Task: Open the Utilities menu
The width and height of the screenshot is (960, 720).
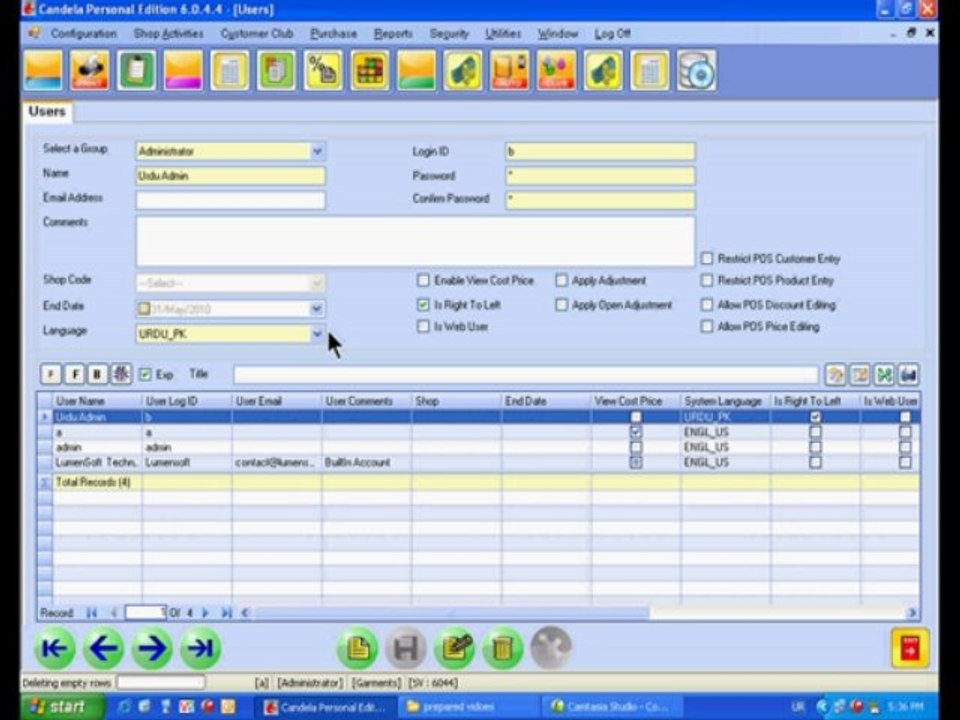Action: pos(503,34)
